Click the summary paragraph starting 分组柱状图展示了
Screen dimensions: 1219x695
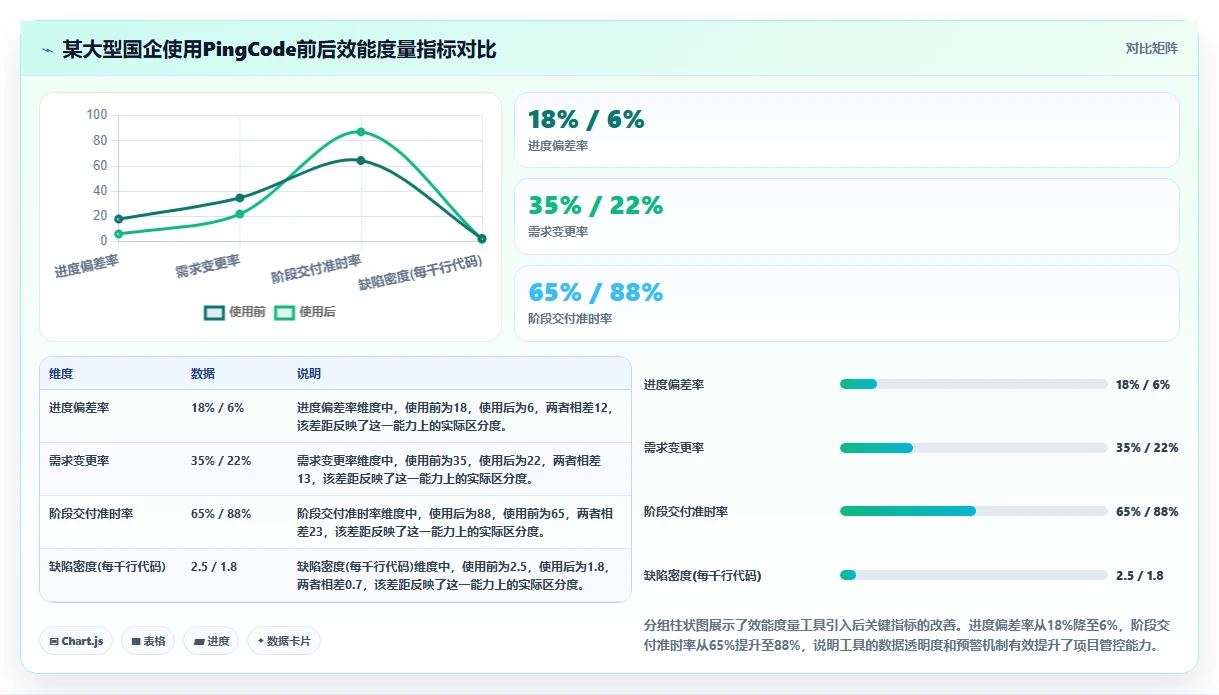point(907,635)
